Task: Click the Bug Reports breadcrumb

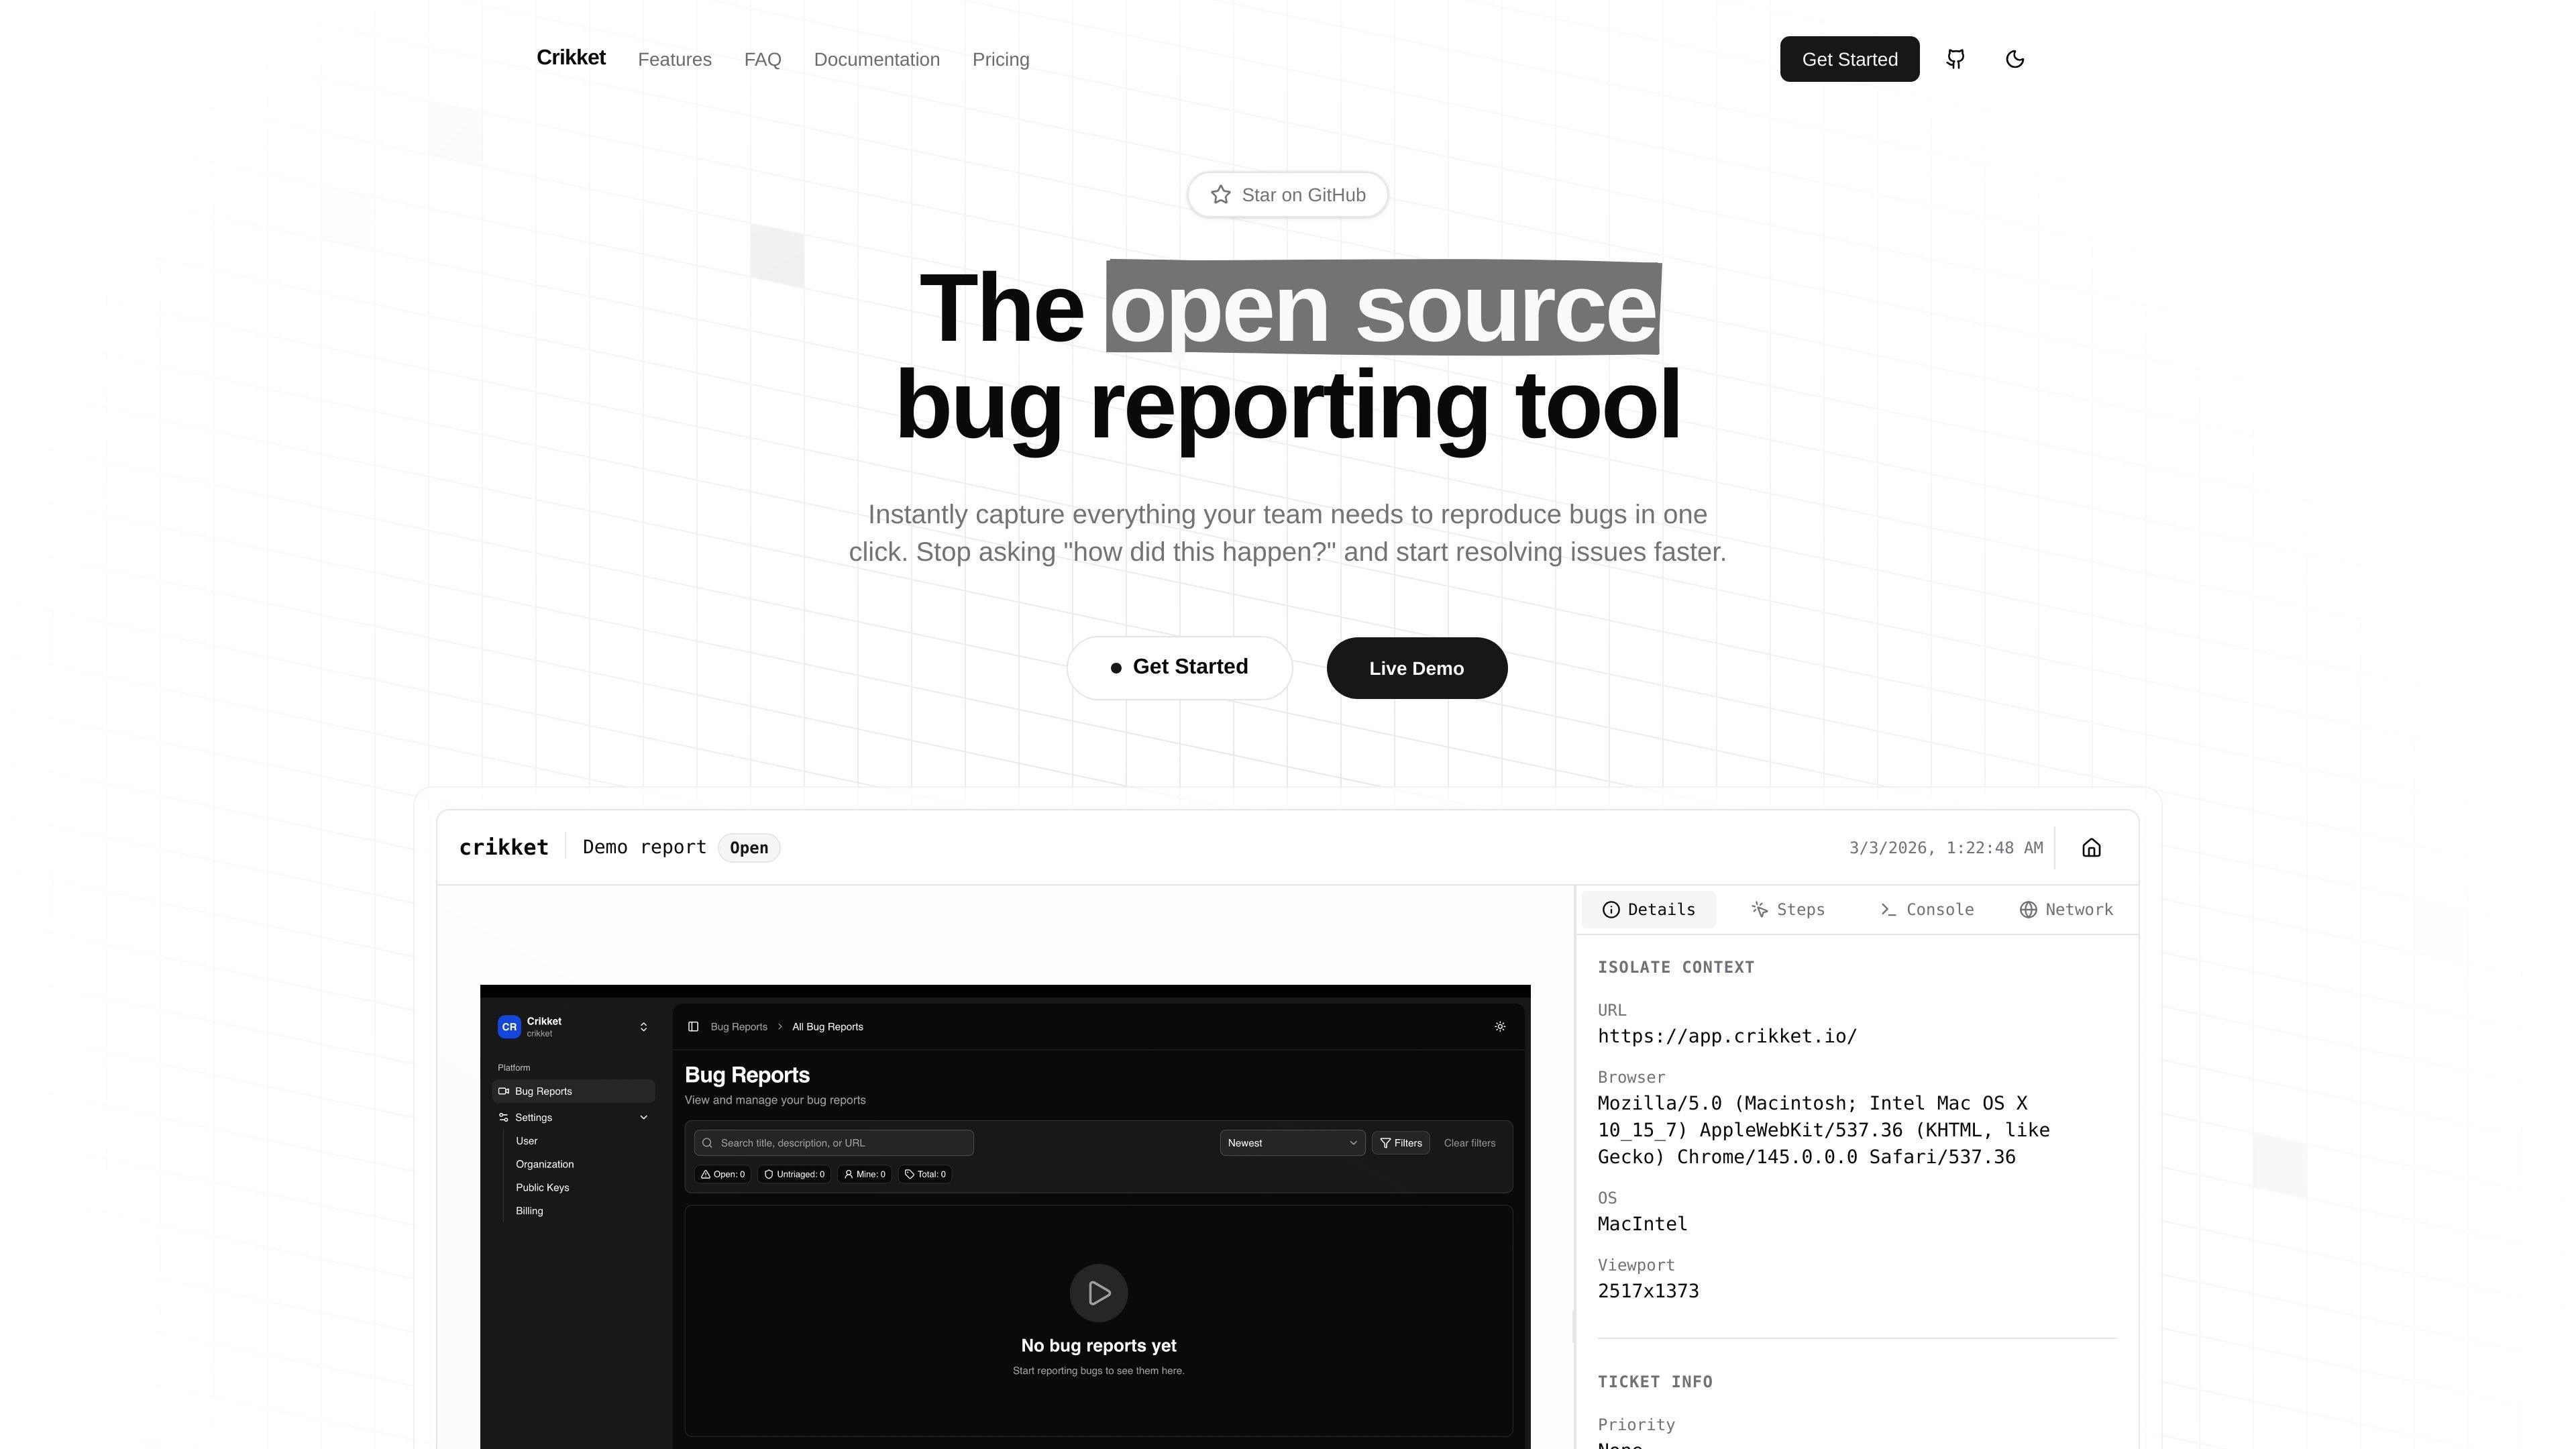Action: (x=738, y=1027)
